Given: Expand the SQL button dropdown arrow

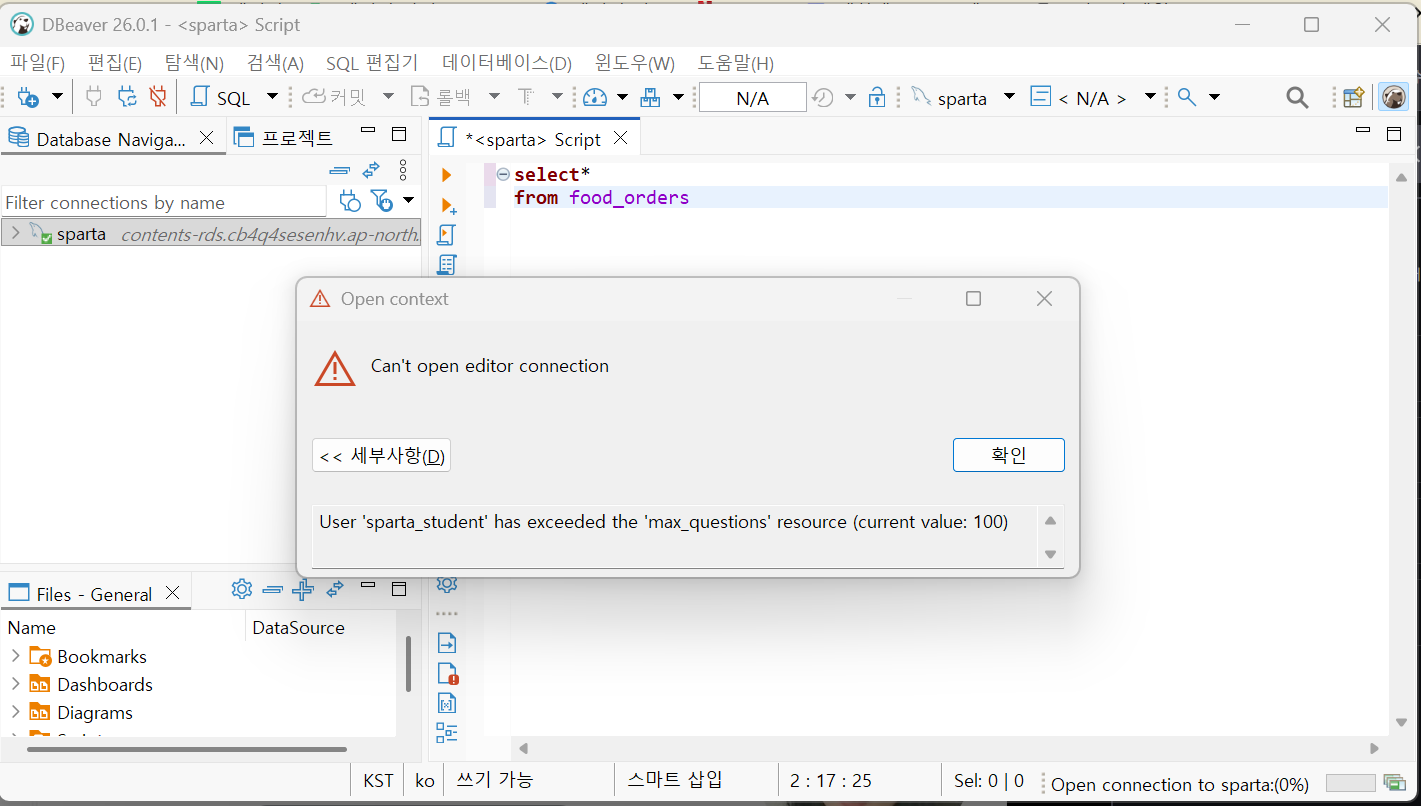Looking at the screenshot, I should coord(272,97).
